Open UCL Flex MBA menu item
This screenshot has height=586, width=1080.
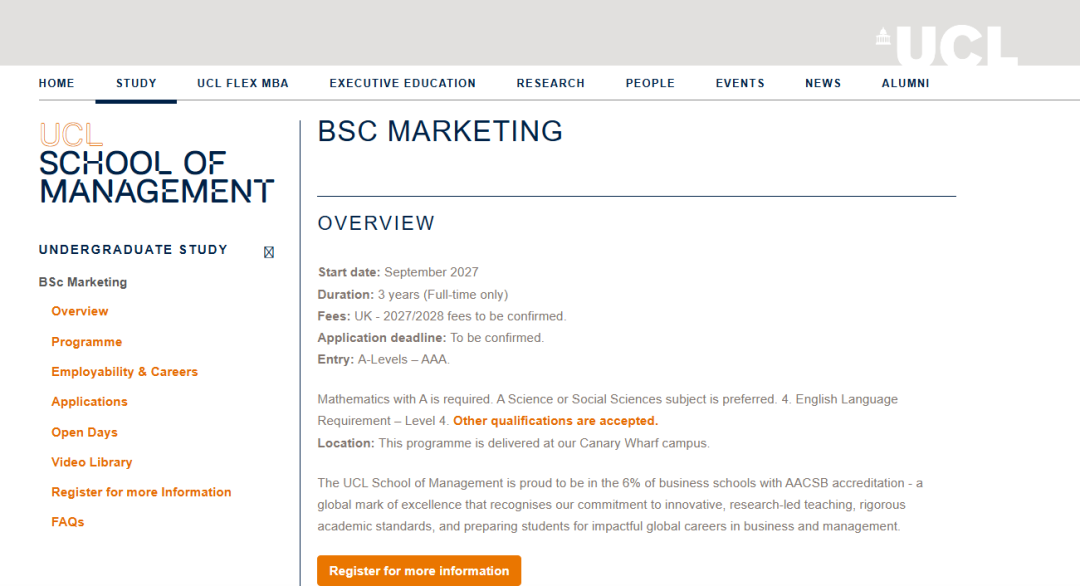(243, 83)
